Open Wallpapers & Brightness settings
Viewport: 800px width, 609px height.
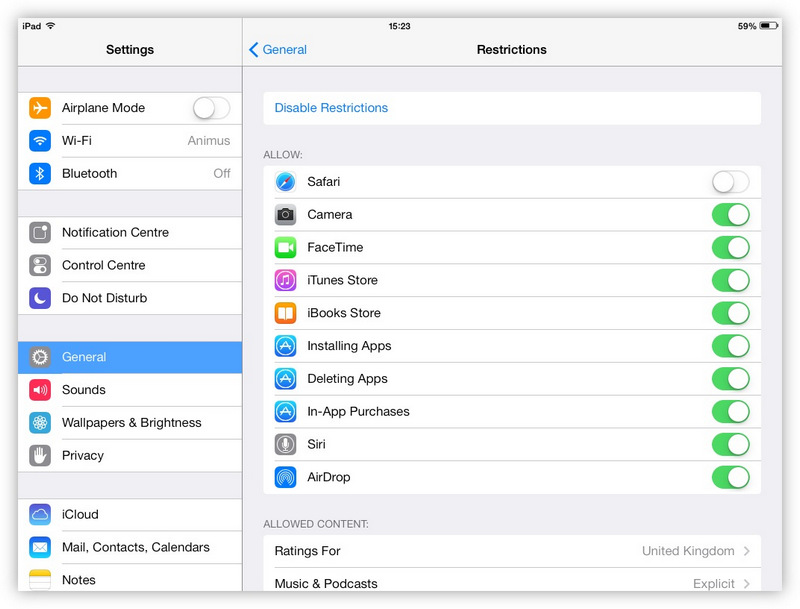[x=130, y=423]
